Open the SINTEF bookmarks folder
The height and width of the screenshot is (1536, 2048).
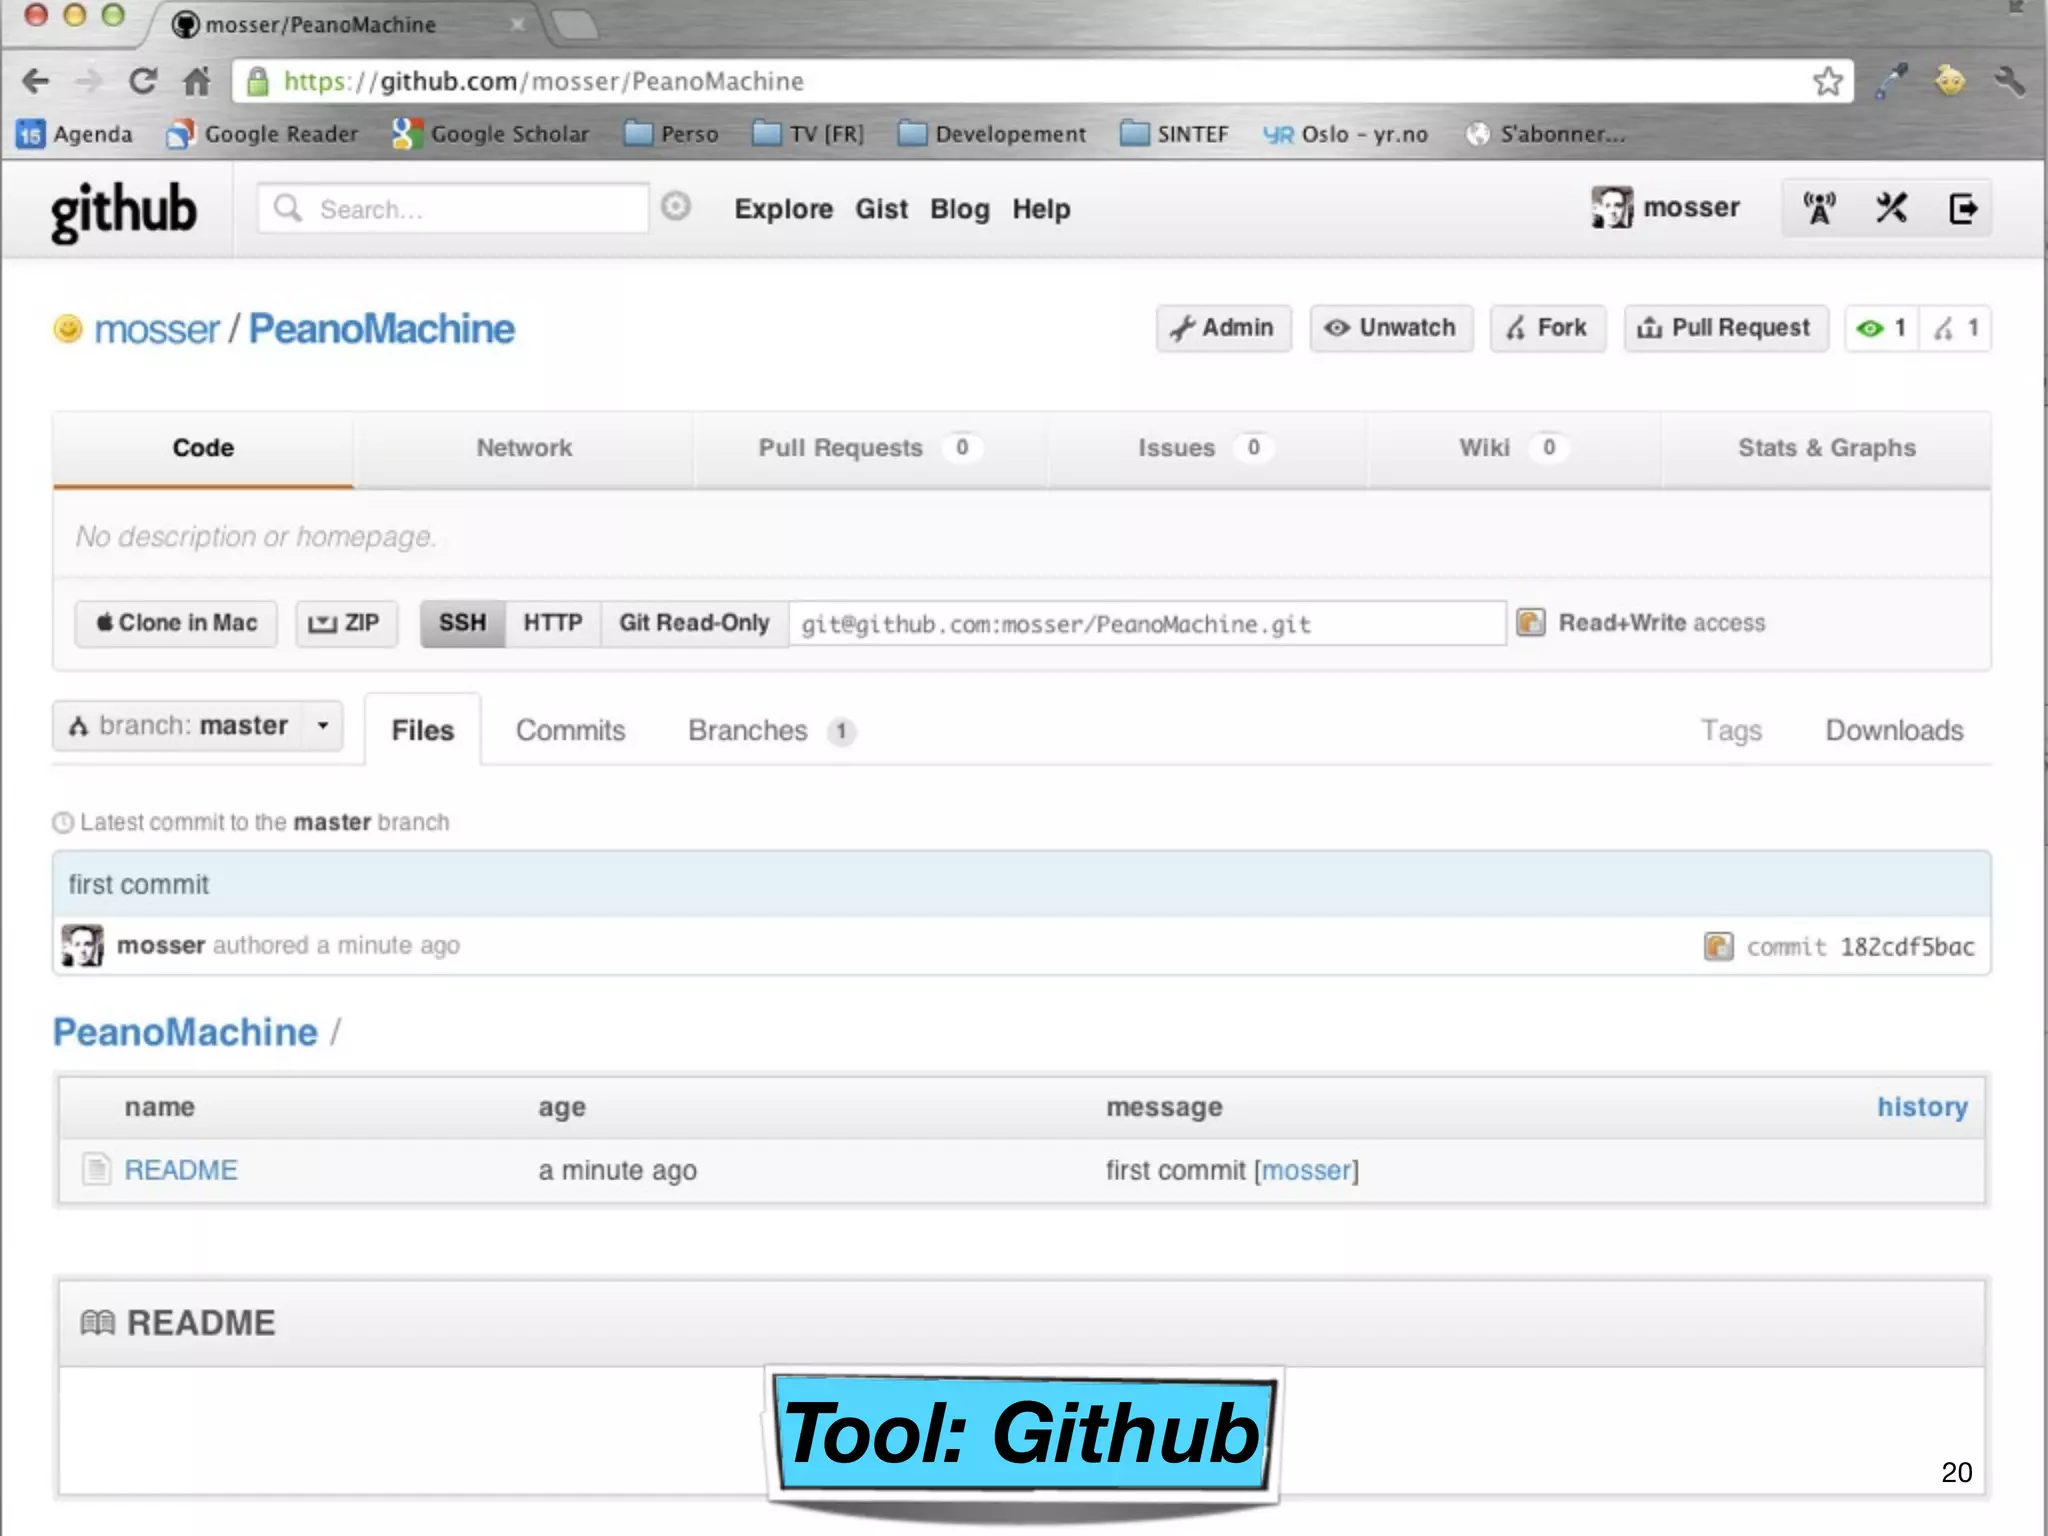pyautogui.click(x=1174, y=134)
